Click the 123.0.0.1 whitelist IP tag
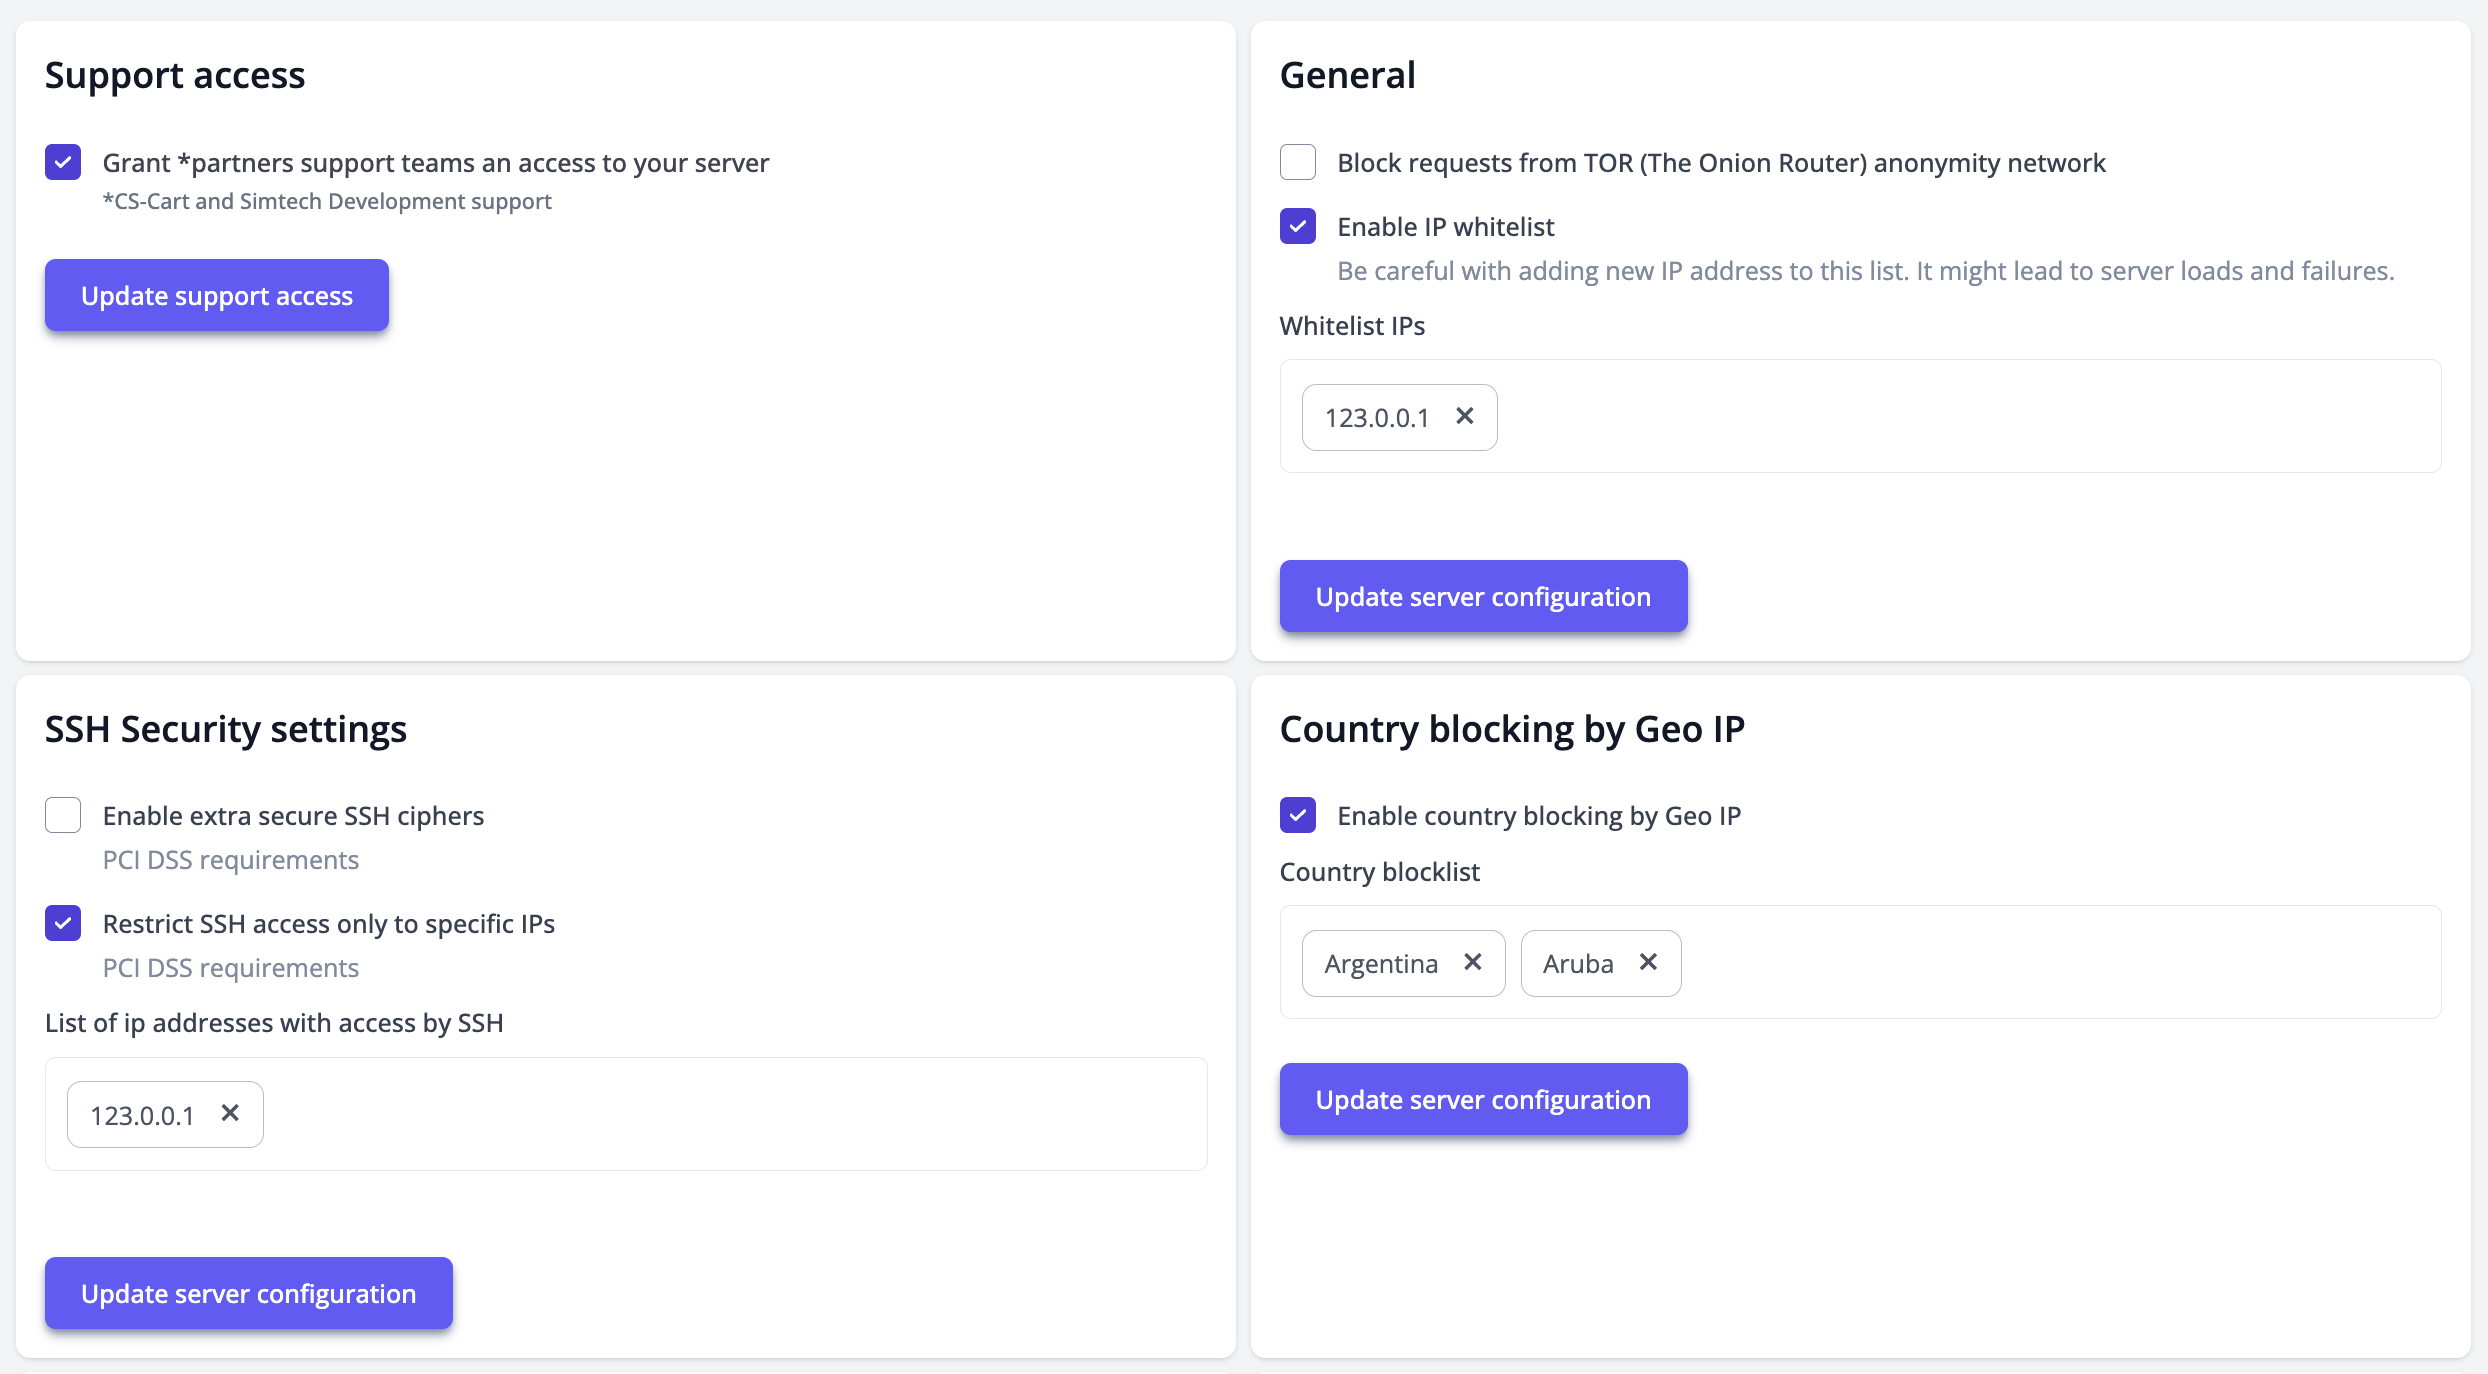Screen dimensions: 2488x1374 1377,418
